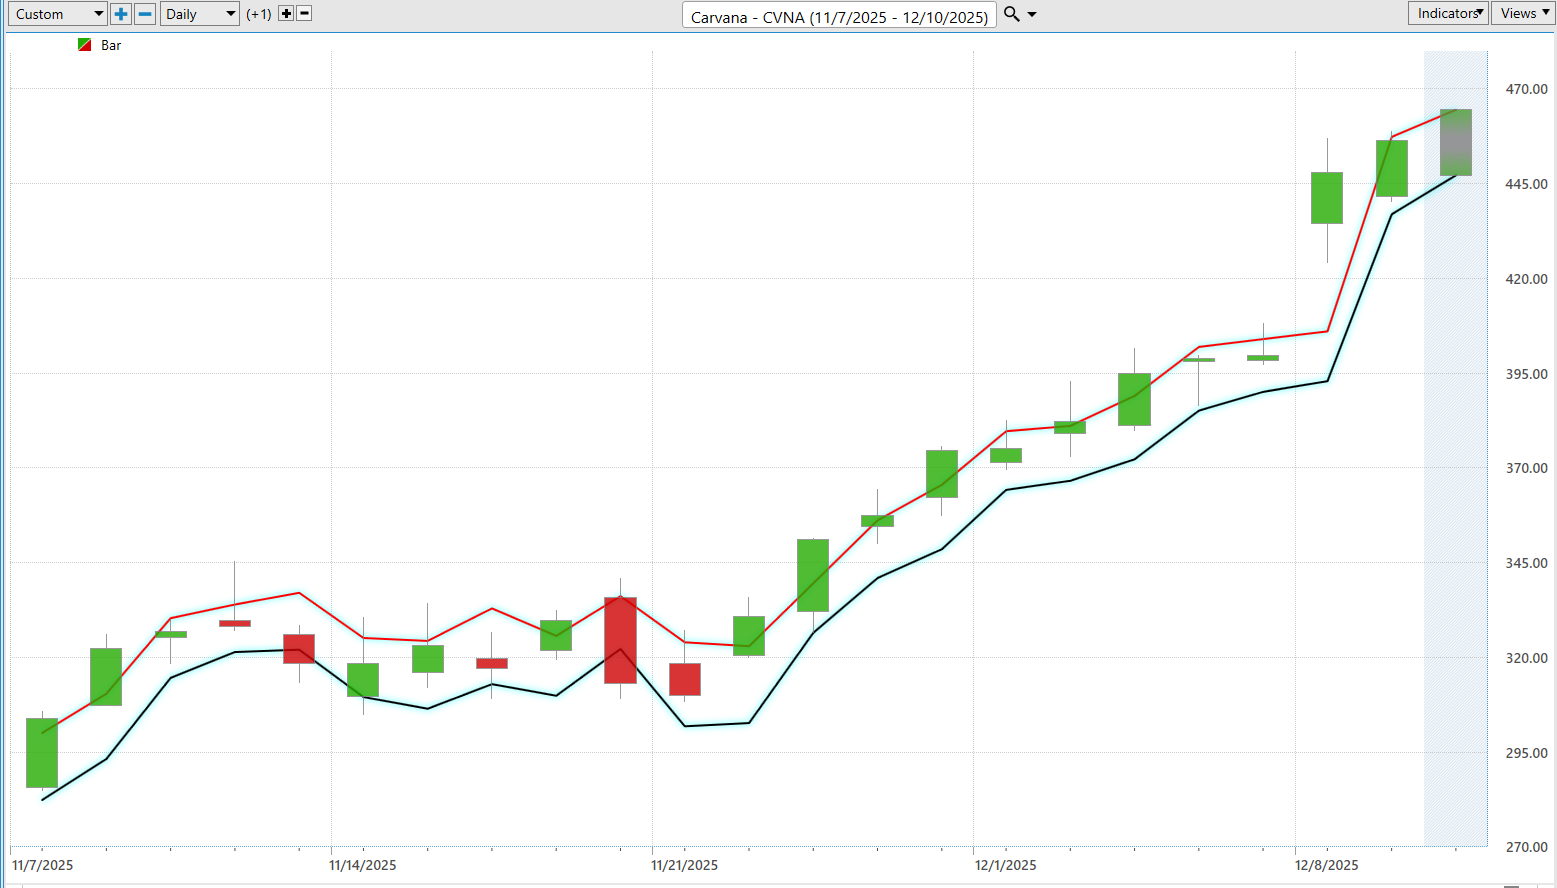Click the Carvana - CVNA symbol field
The width and height of the screenshot is (1557, 888).
839,16
